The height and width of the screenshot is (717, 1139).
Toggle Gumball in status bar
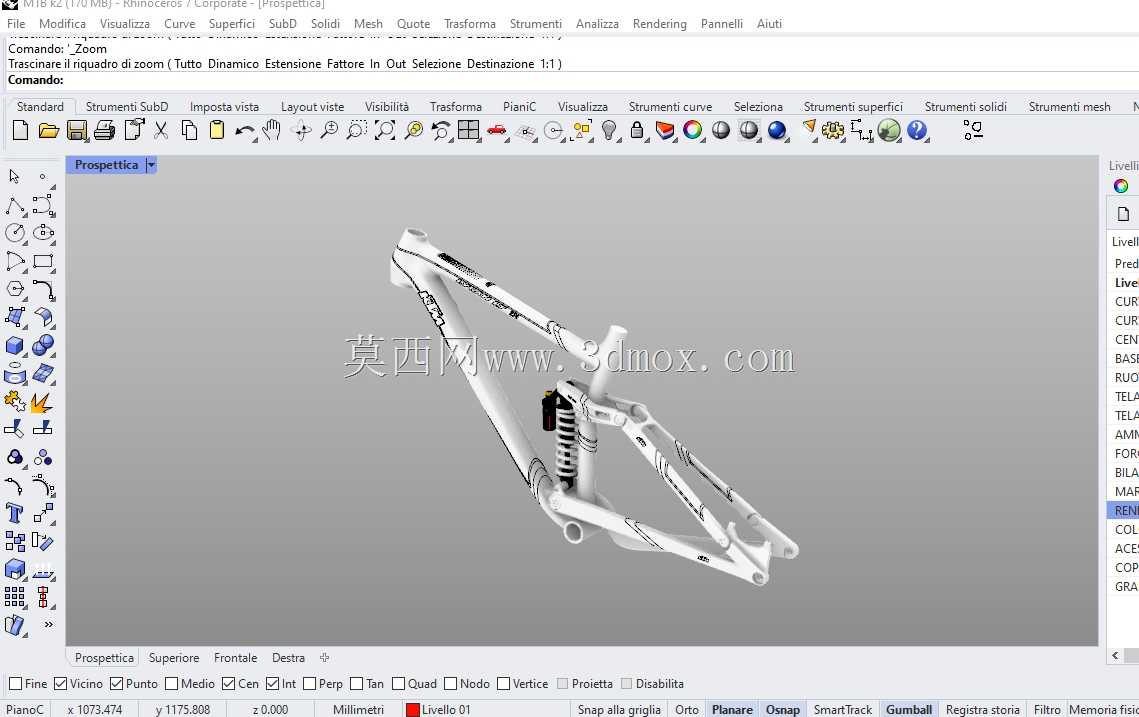(909, 709)
